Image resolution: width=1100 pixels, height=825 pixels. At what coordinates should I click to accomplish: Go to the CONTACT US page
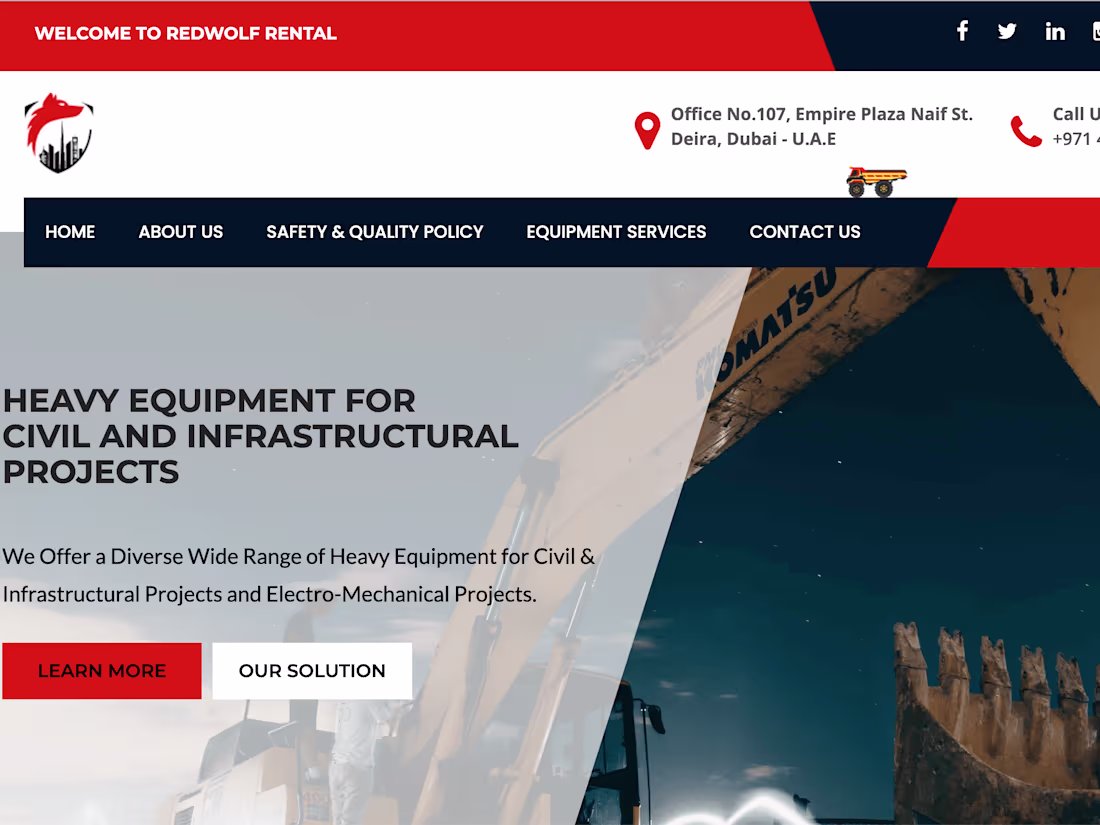click(805, 232)
